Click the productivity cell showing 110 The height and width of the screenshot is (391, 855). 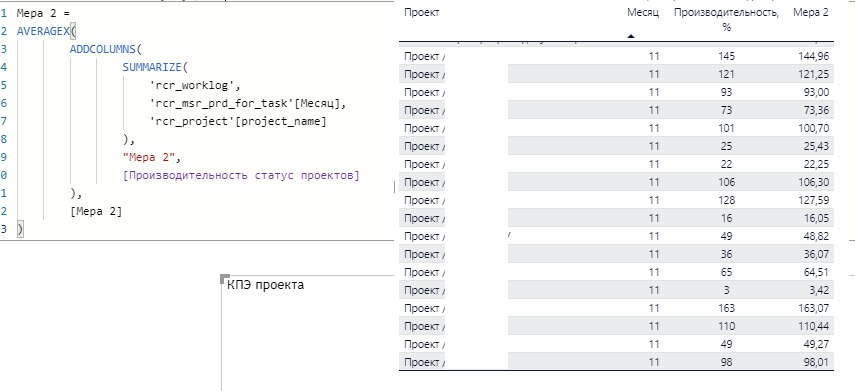tap(726, 326)
